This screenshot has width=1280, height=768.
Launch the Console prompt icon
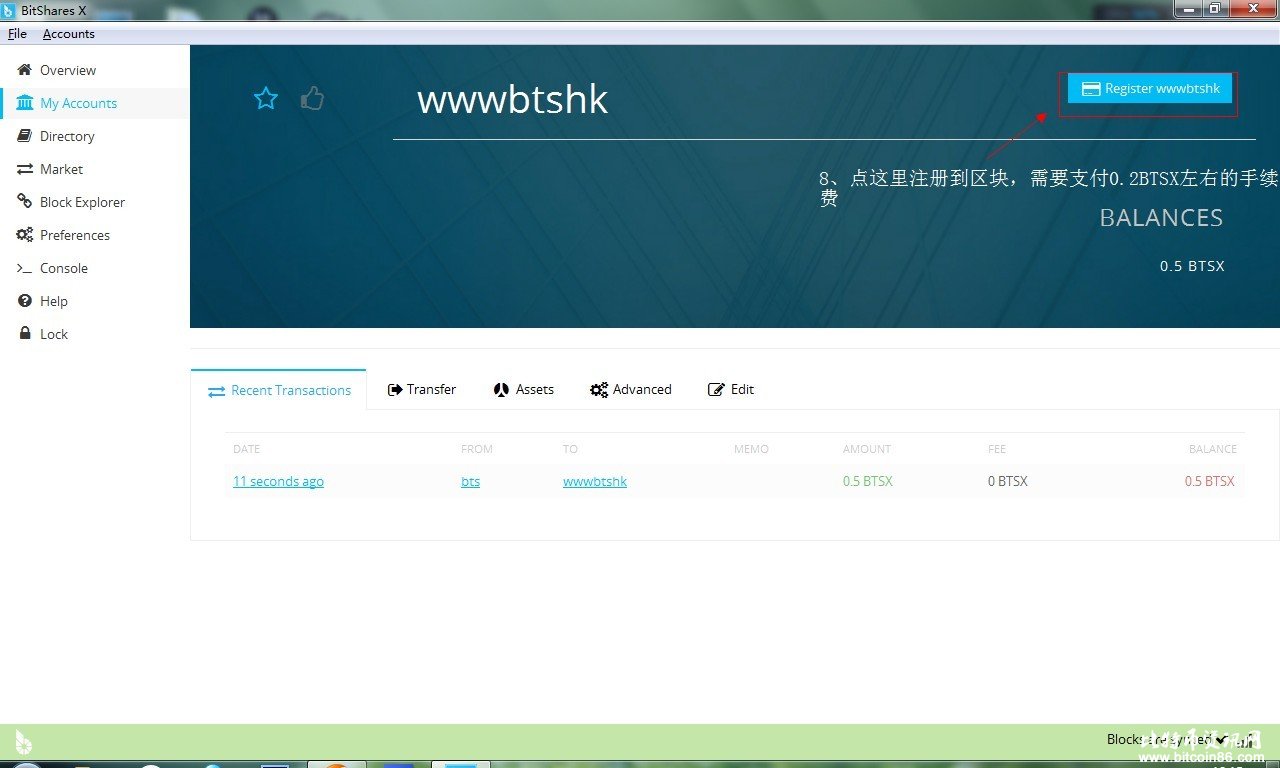pos(25,268)
